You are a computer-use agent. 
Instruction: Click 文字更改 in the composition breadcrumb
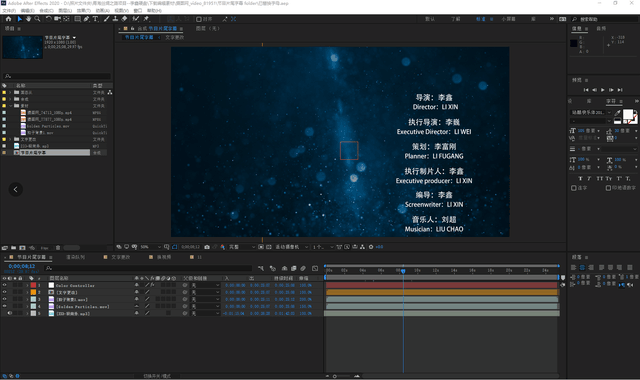click(175, 37)
